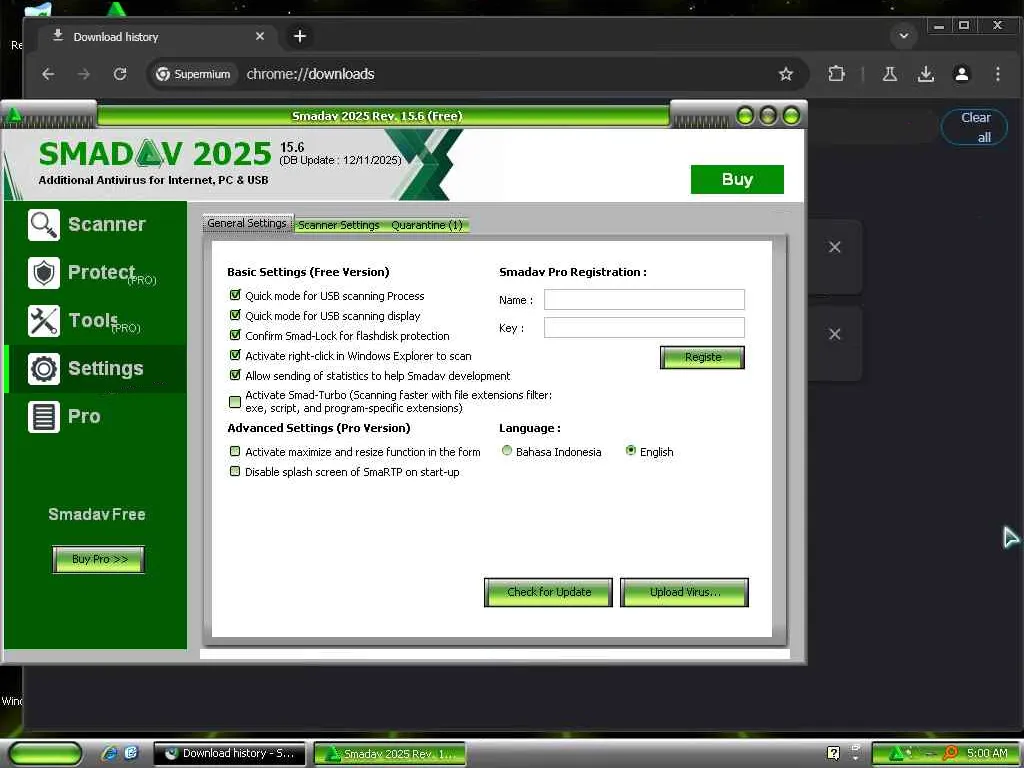Open Quarantine (1) tab

pyautogui.click(x=427, y=225)
